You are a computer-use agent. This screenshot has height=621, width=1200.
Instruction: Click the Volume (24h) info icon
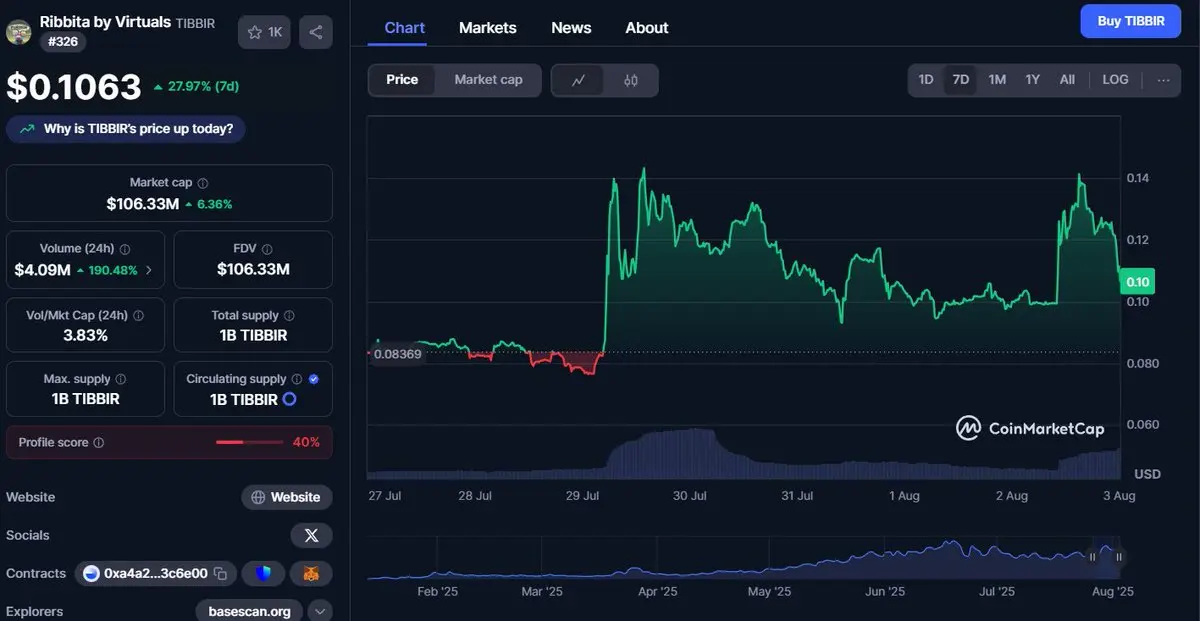click(125, 249)
